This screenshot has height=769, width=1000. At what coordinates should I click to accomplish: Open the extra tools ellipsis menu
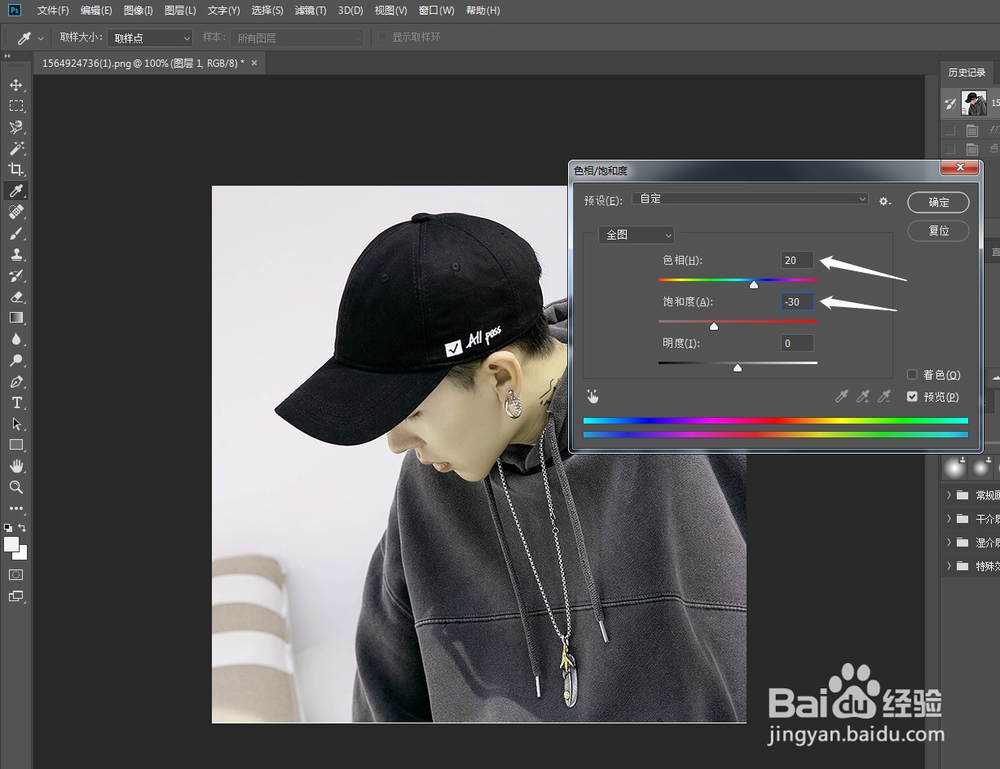click(16, 509)
